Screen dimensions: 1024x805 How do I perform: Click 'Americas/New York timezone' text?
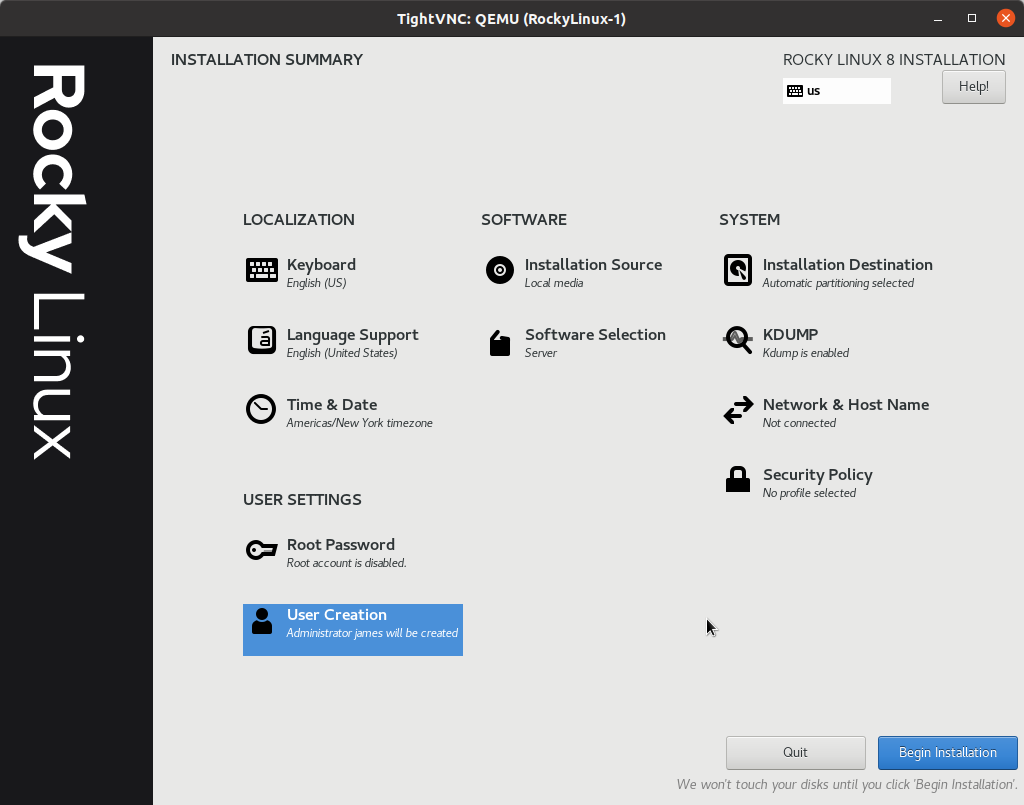[x=360, y=422]
